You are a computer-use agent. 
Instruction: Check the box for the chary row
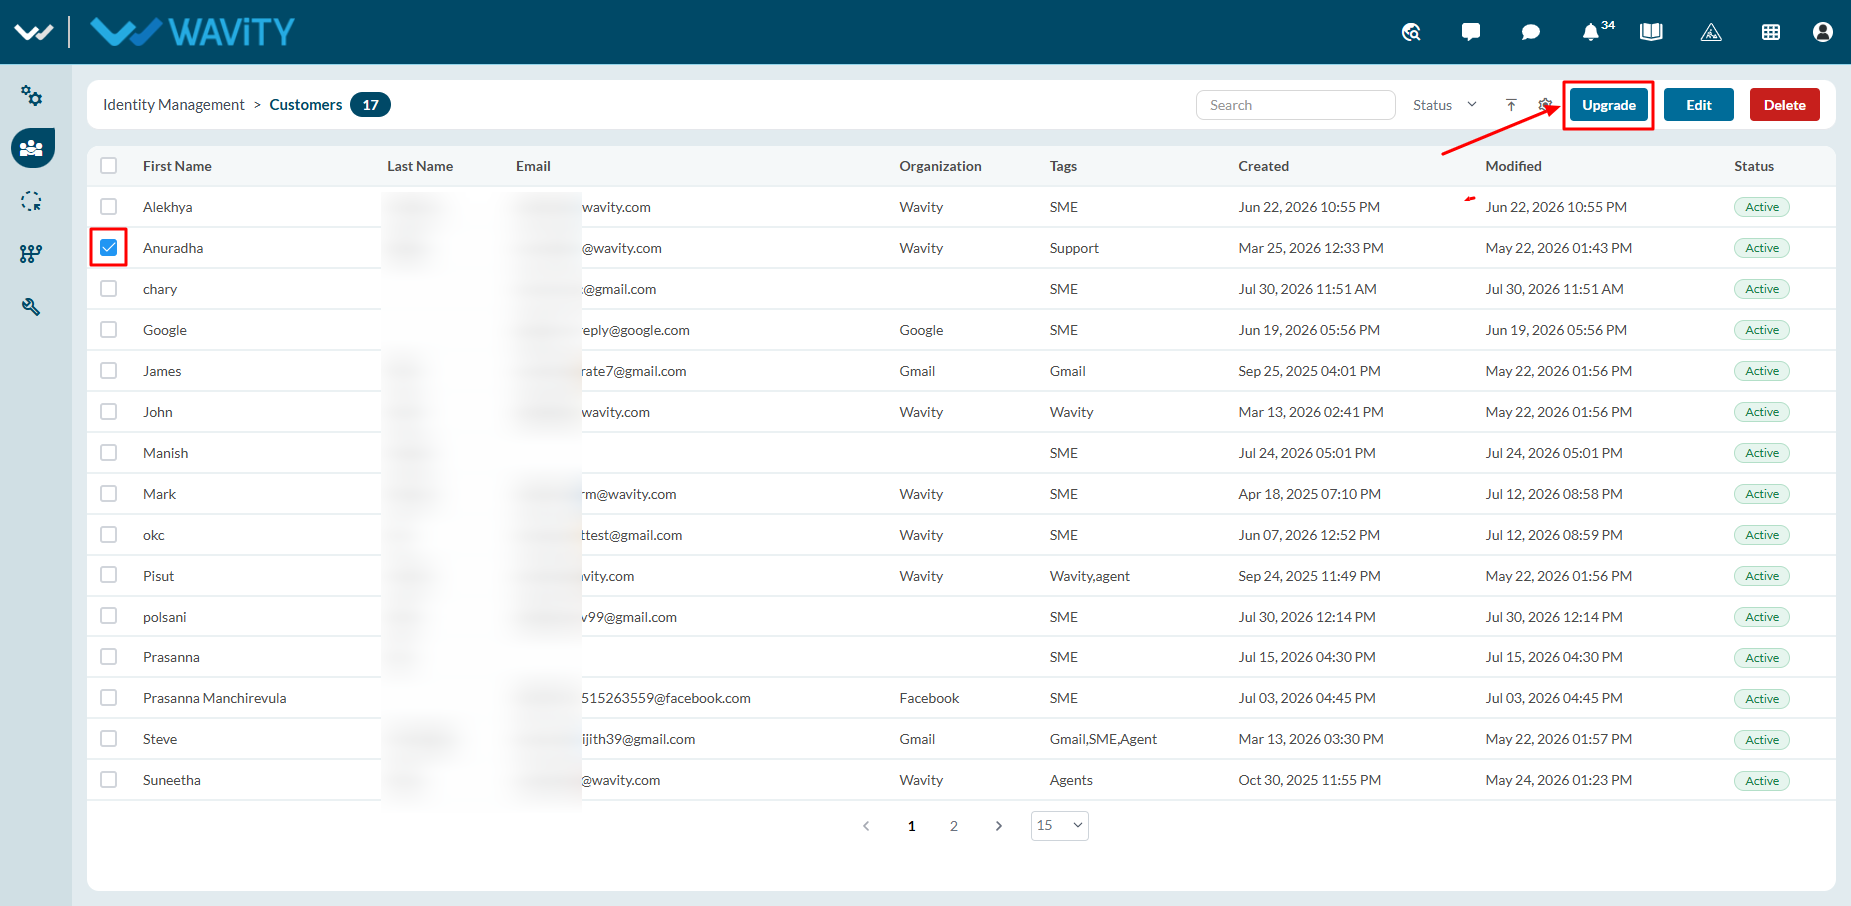109,289
